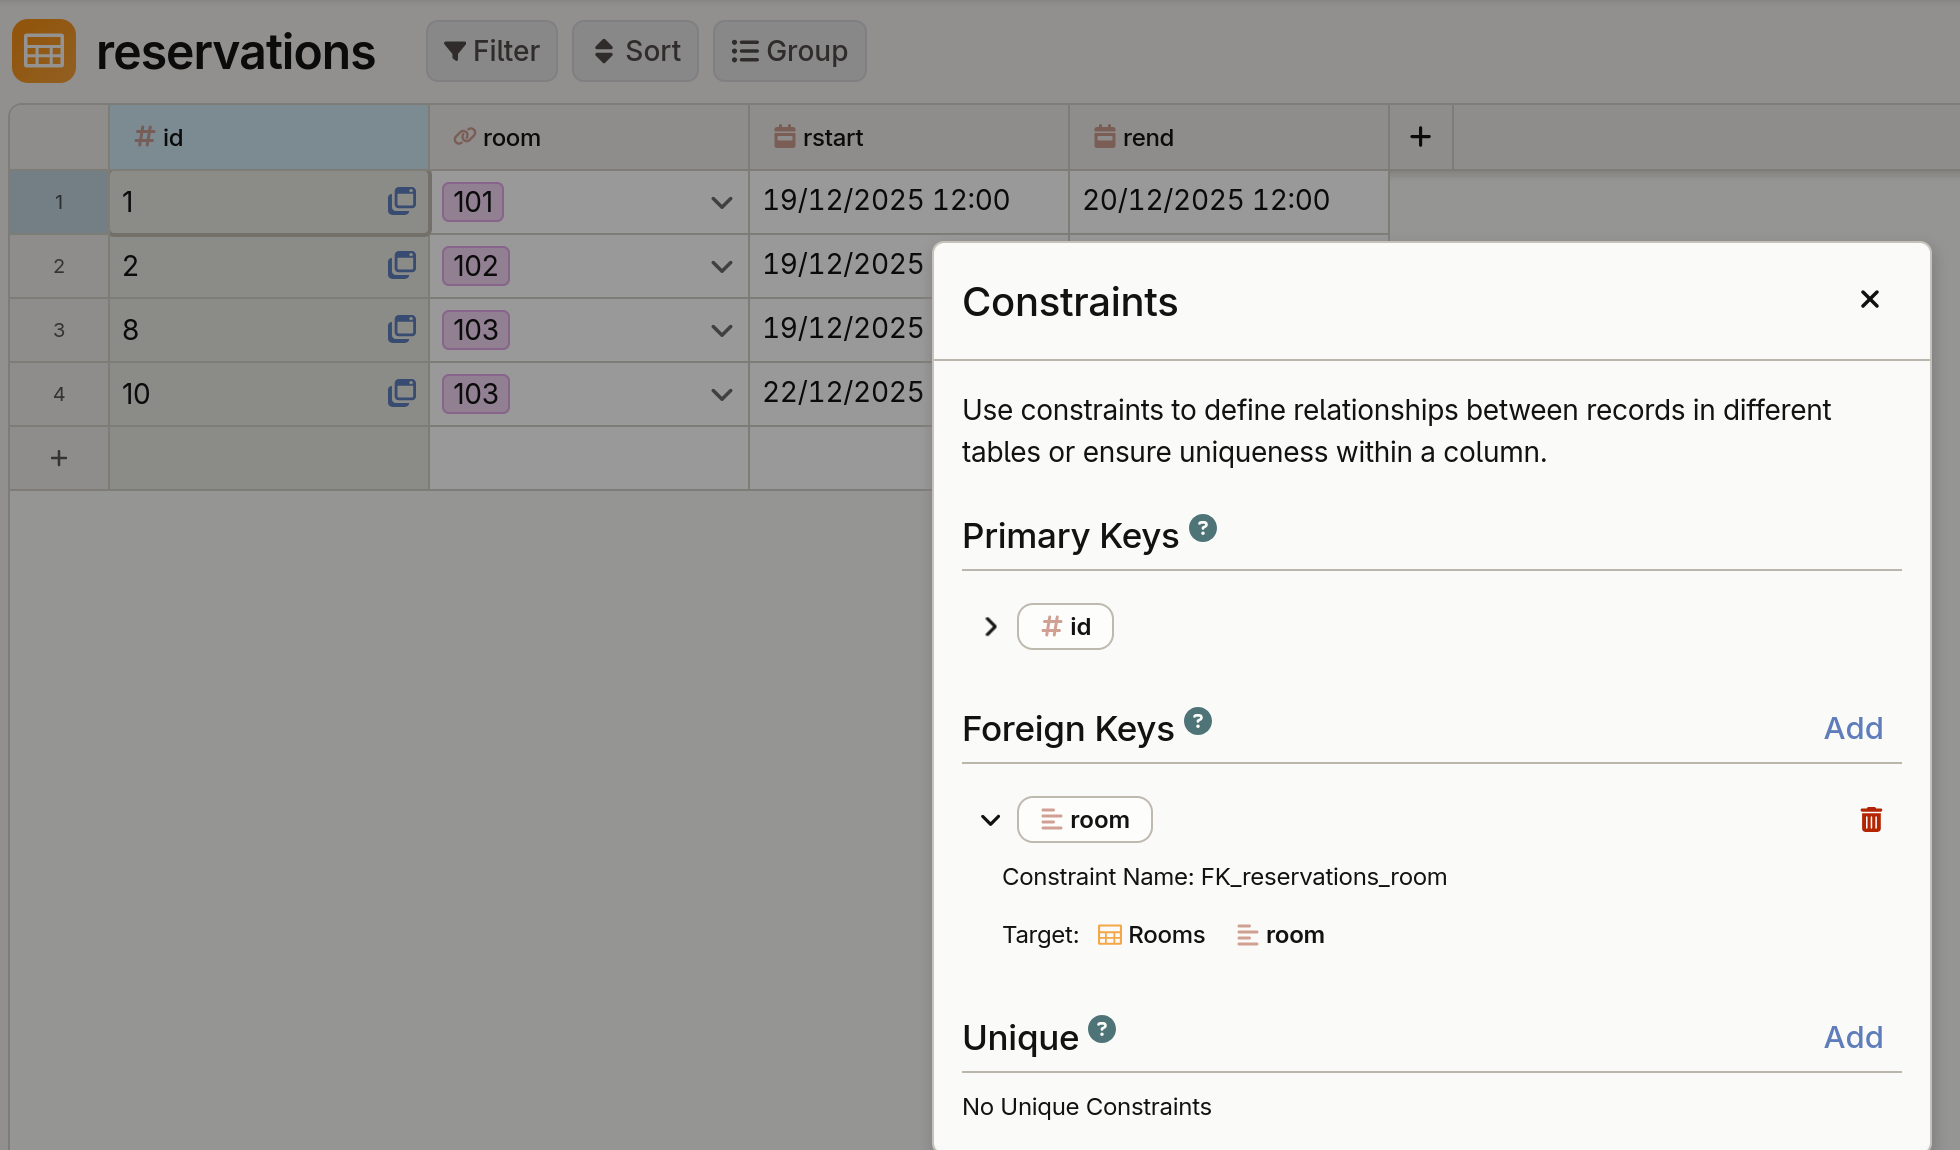Image resolution: width=1960 pixels, height=1150 pixels.
Task: Open record with id 10
Action: tap(402, 393)
